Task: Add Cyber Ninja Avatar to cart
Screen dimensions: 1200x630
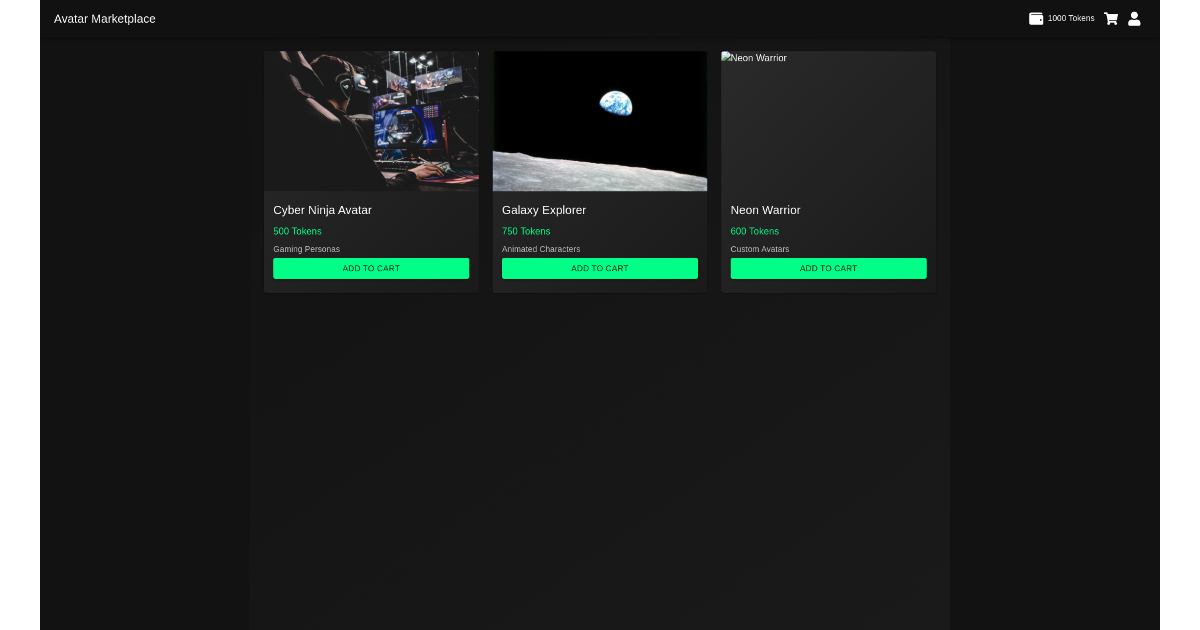Action: (x=371, y=268)
